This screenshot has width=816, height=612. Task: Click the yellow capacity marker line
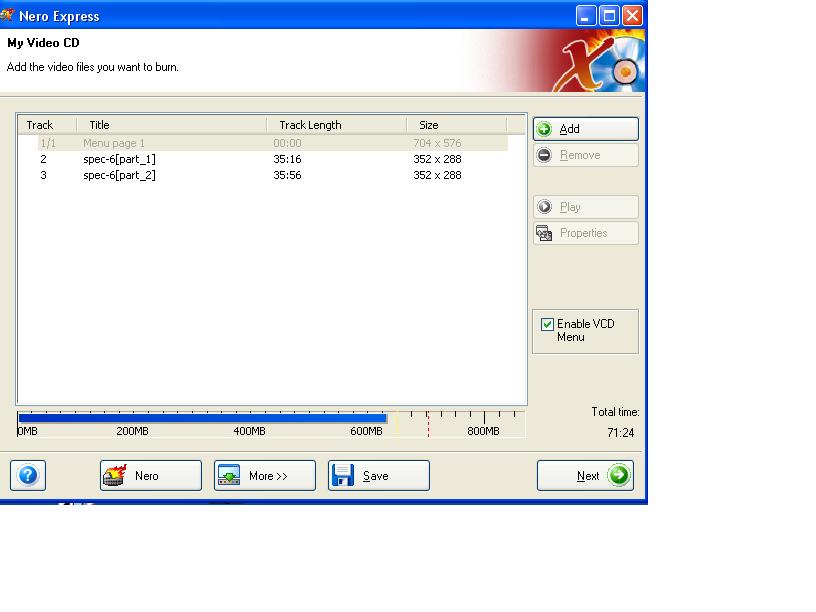click(x=397, y=425)
